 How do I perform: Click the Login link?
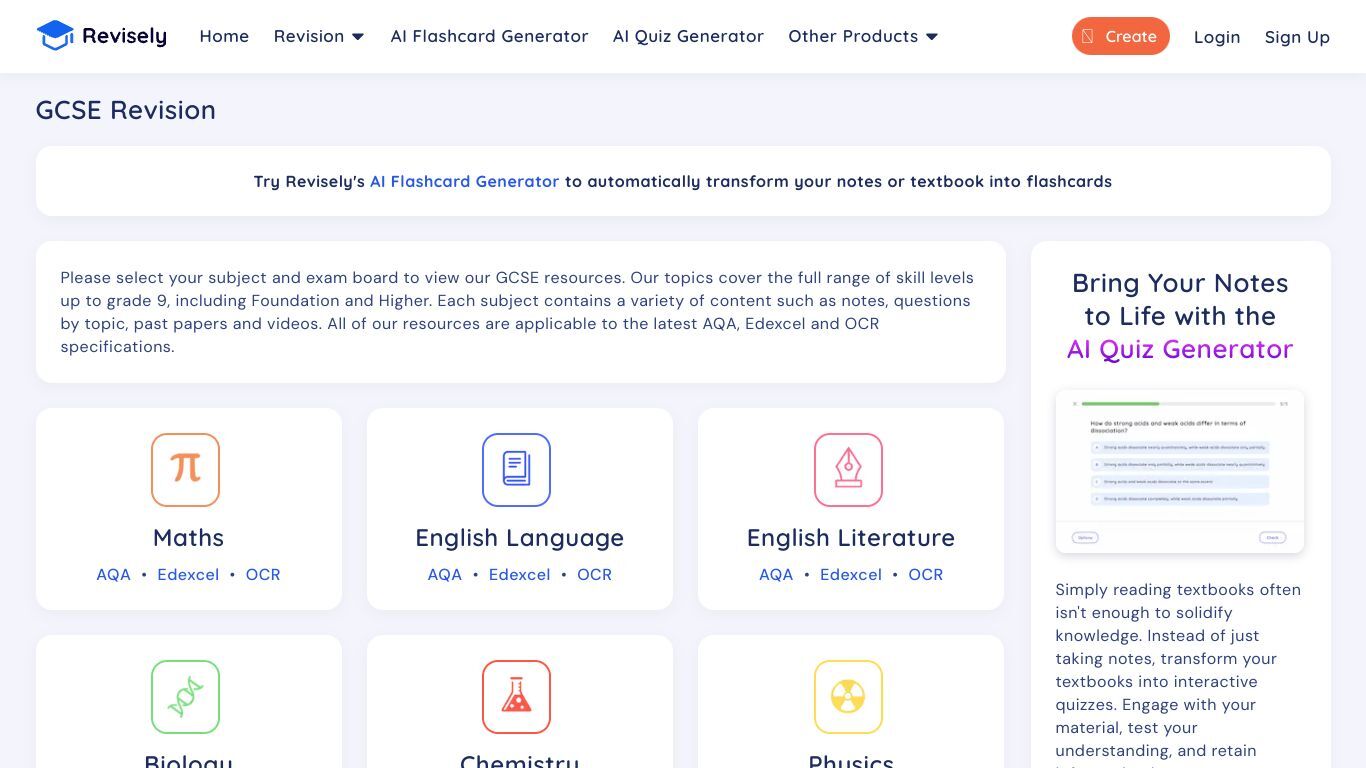click(x=1217, y=37)
